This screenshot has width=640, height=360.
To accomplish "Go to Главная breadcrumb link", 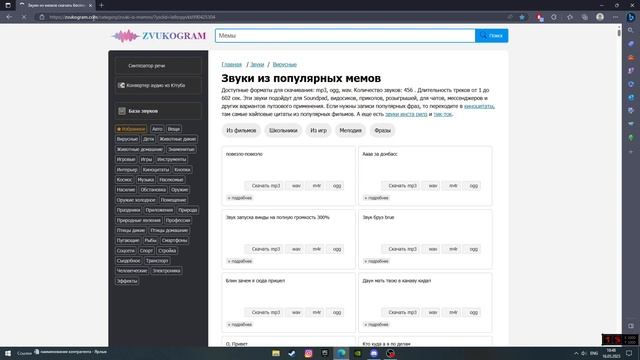I will pos(231,64).
